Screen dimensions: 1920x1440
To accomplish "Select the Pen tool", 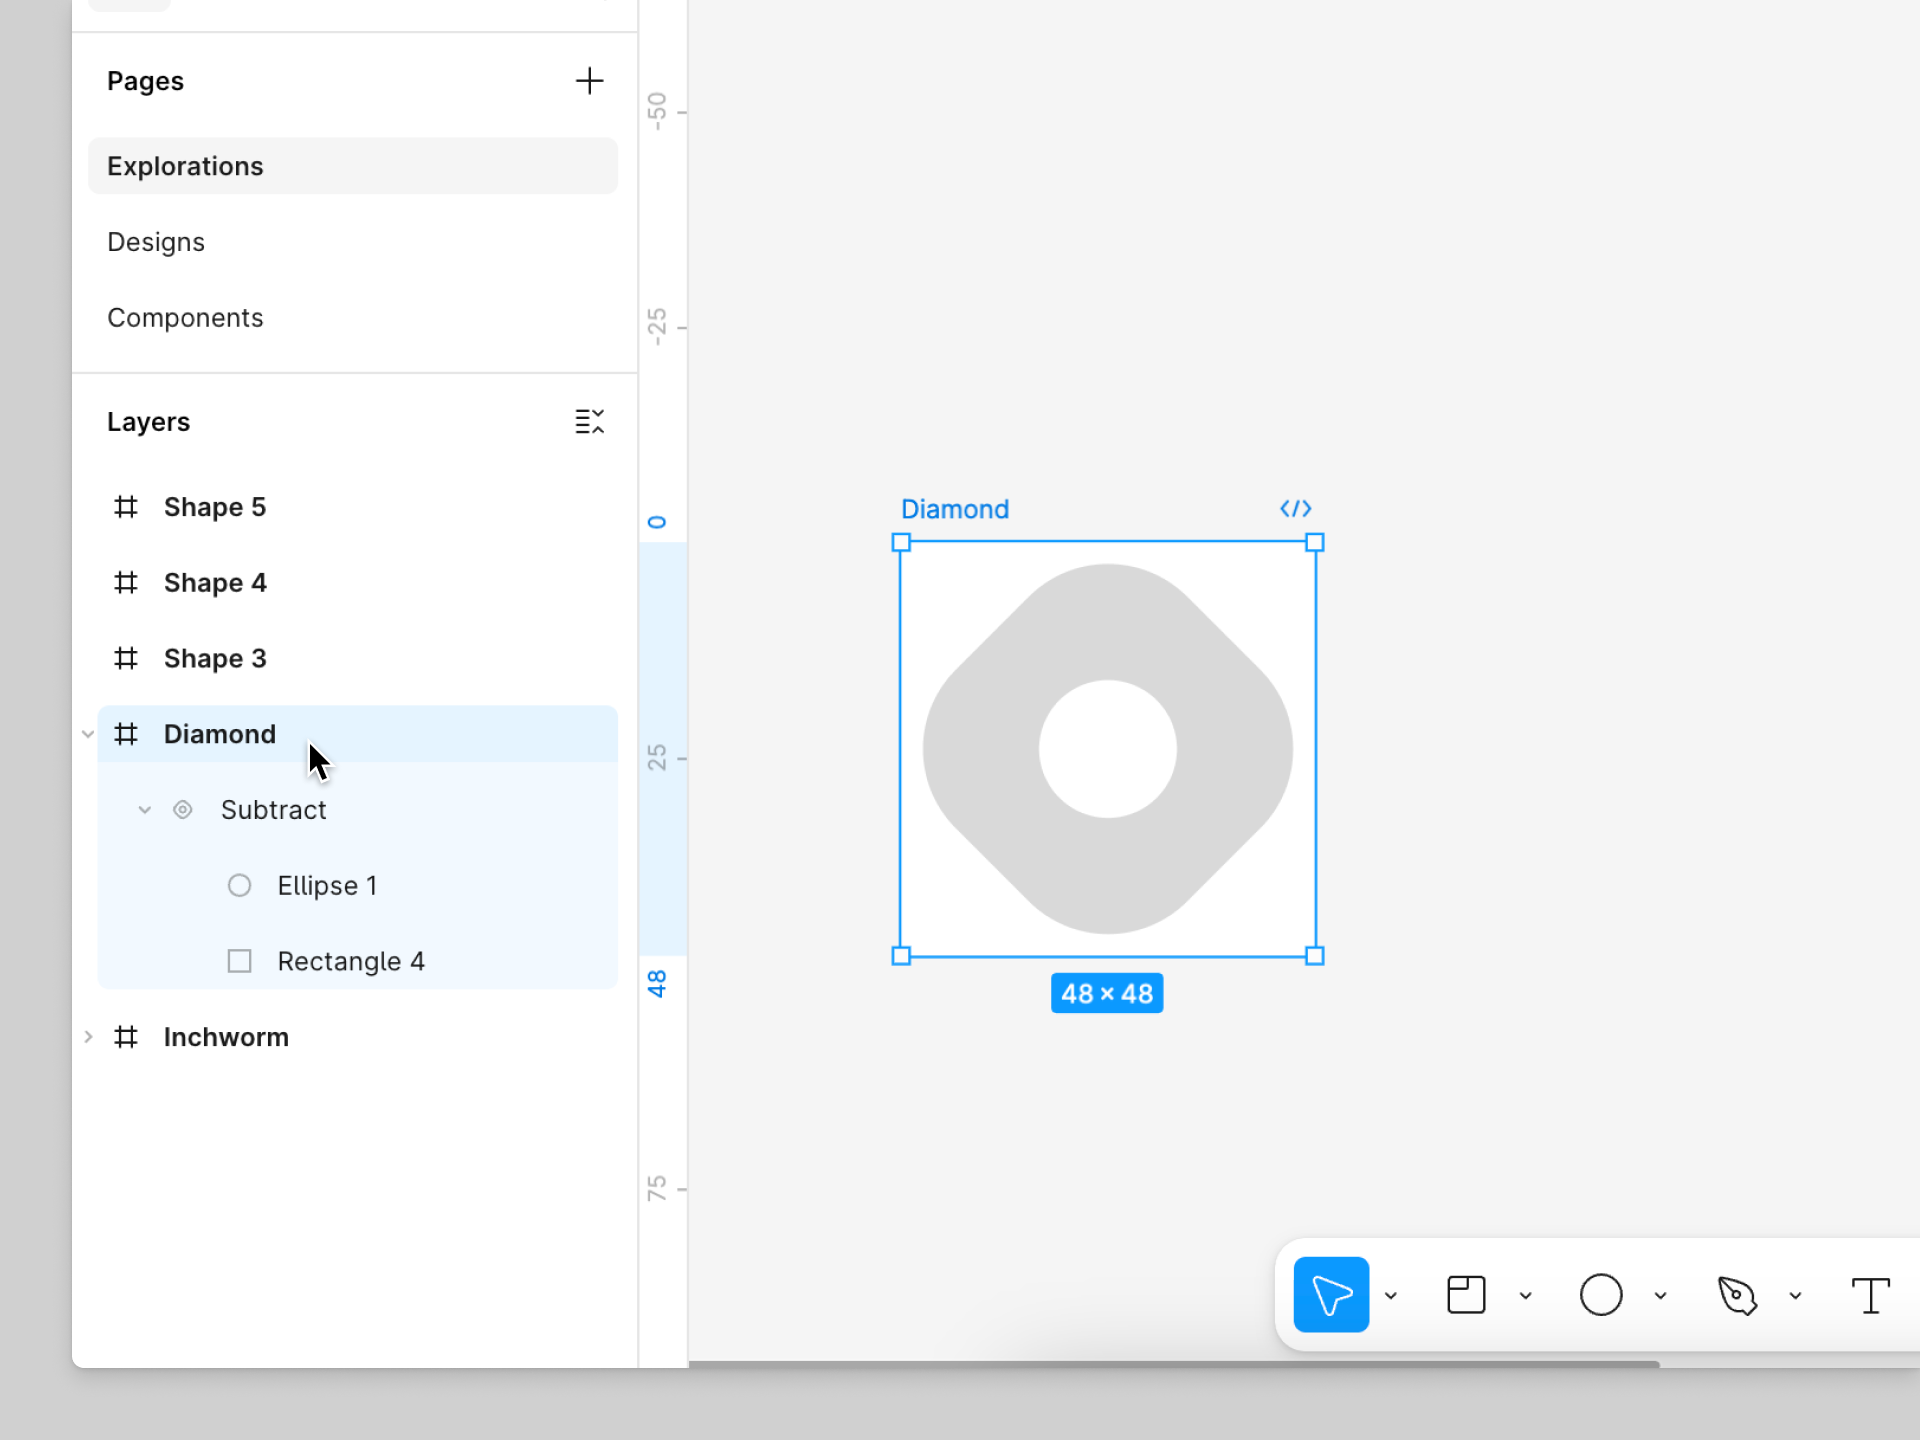I will [1737, 1295].
